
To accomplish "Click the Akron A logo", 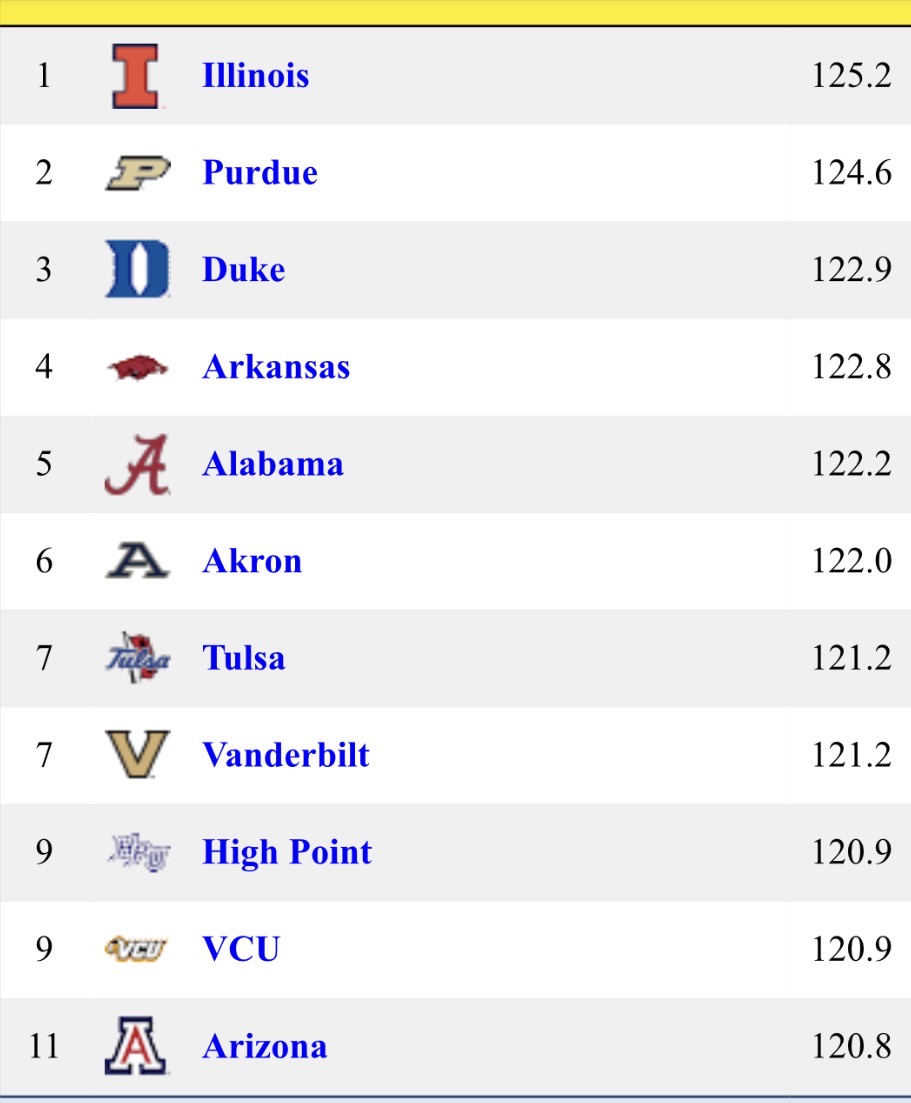I will (x=137, y=561).
